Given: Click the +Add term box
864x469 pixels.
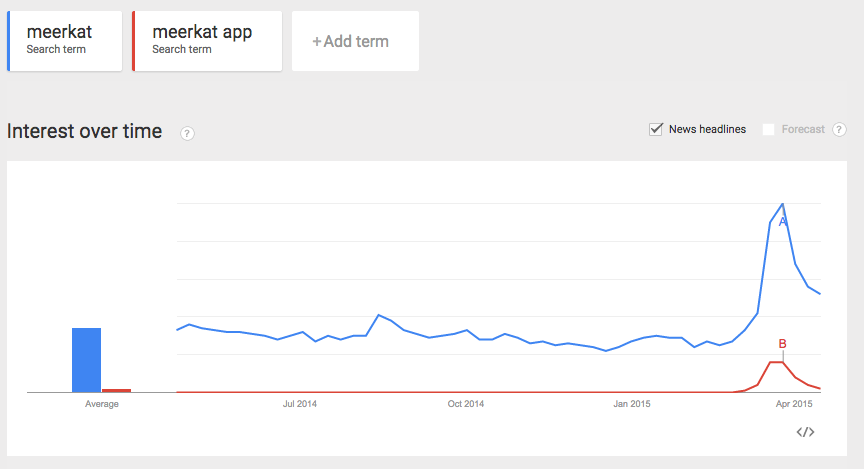Looking at the screenshot, I should pos(355,41).
